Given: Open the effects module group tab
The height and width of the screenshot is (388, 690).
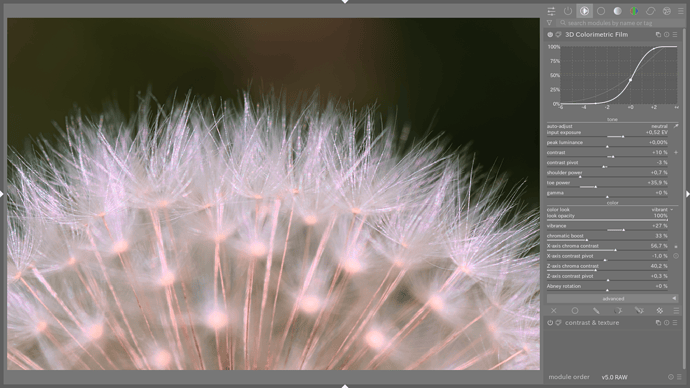Looking at the screenshot, I should point(667,11).
